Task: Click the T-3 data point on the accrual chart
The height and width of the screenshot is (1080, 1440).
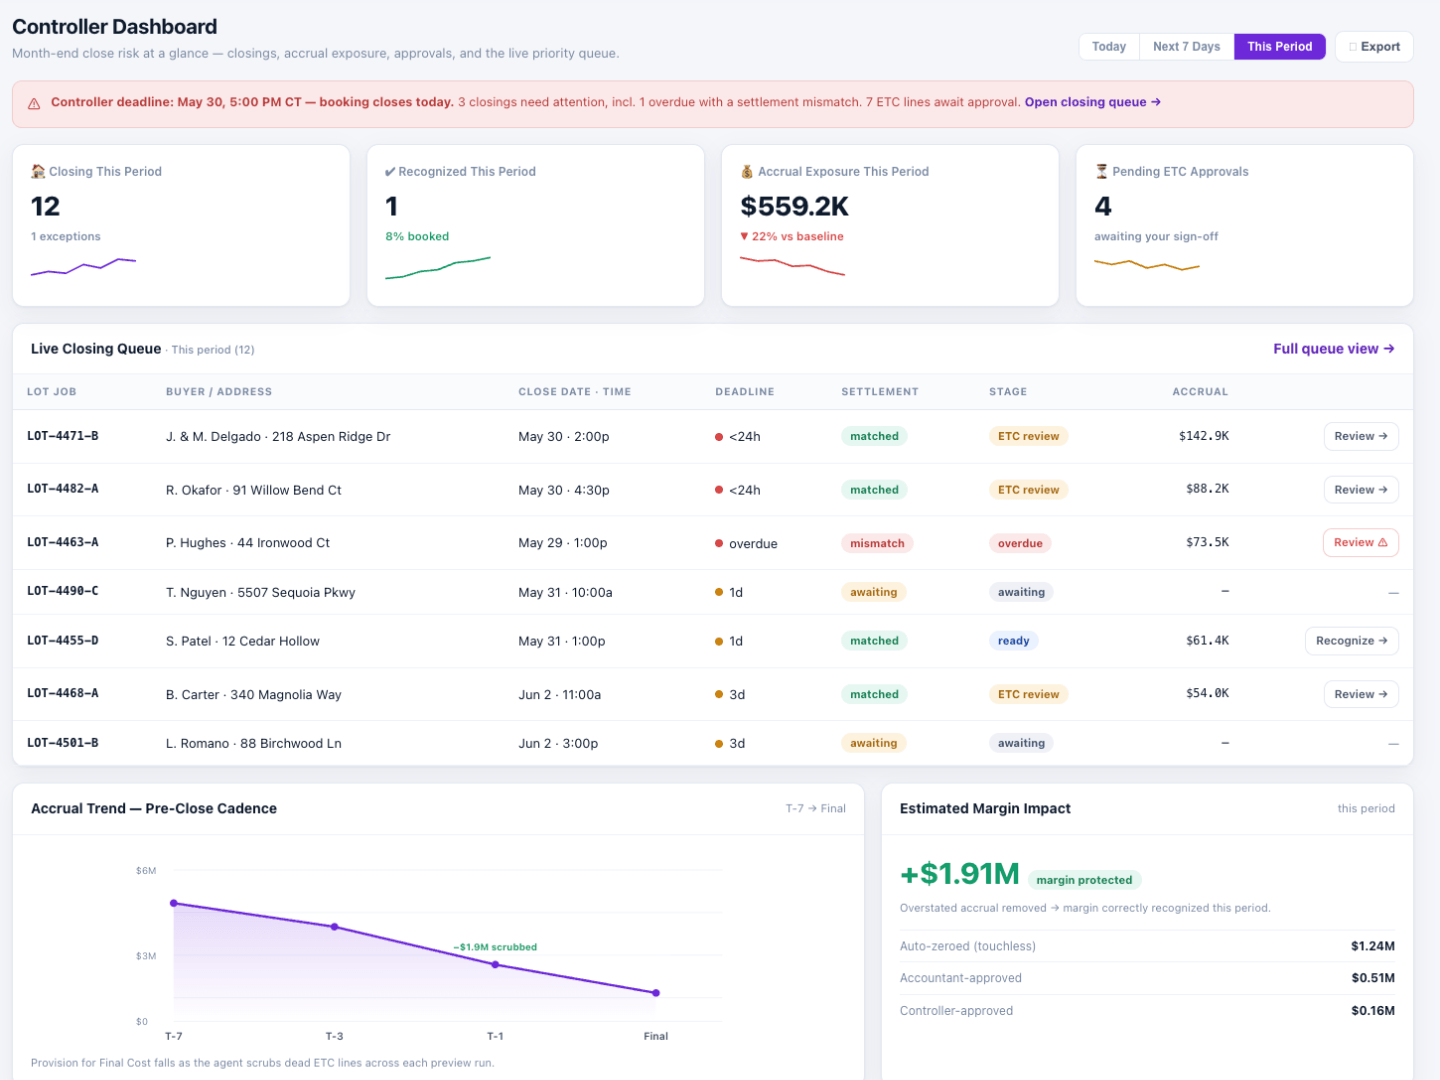Action: click(334, 927)
